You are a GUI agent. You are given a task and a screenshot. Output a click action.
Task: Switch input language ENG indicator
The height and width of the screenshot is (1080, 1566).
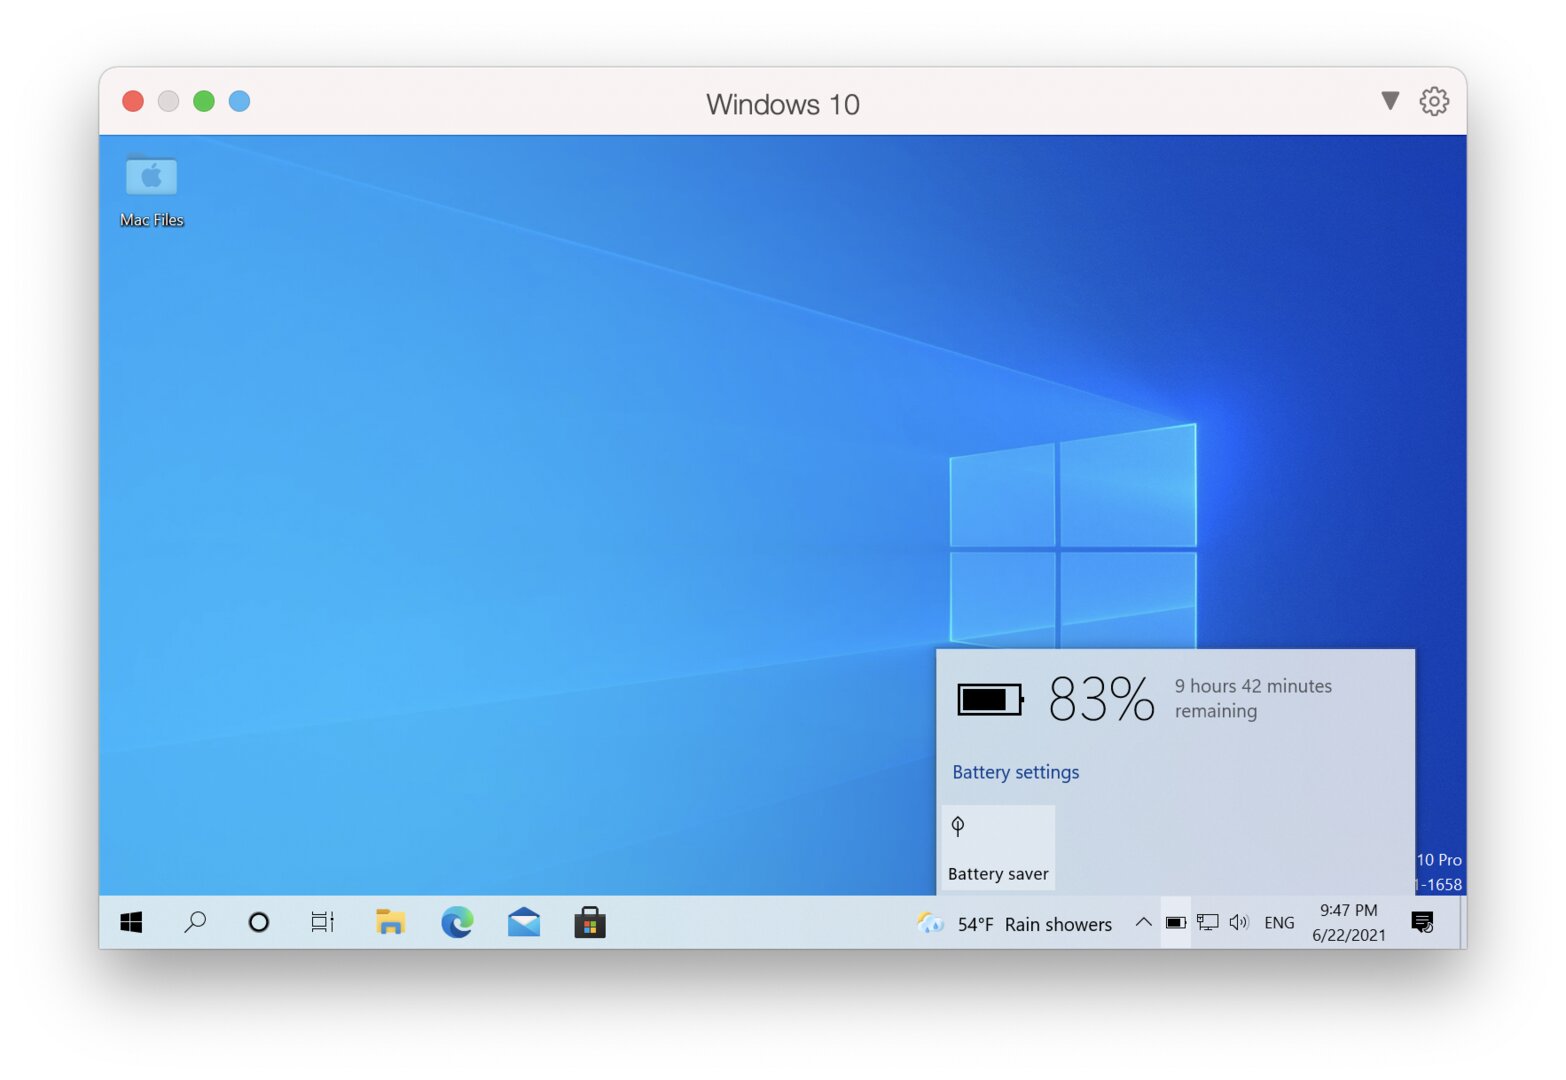point(1279,923)
